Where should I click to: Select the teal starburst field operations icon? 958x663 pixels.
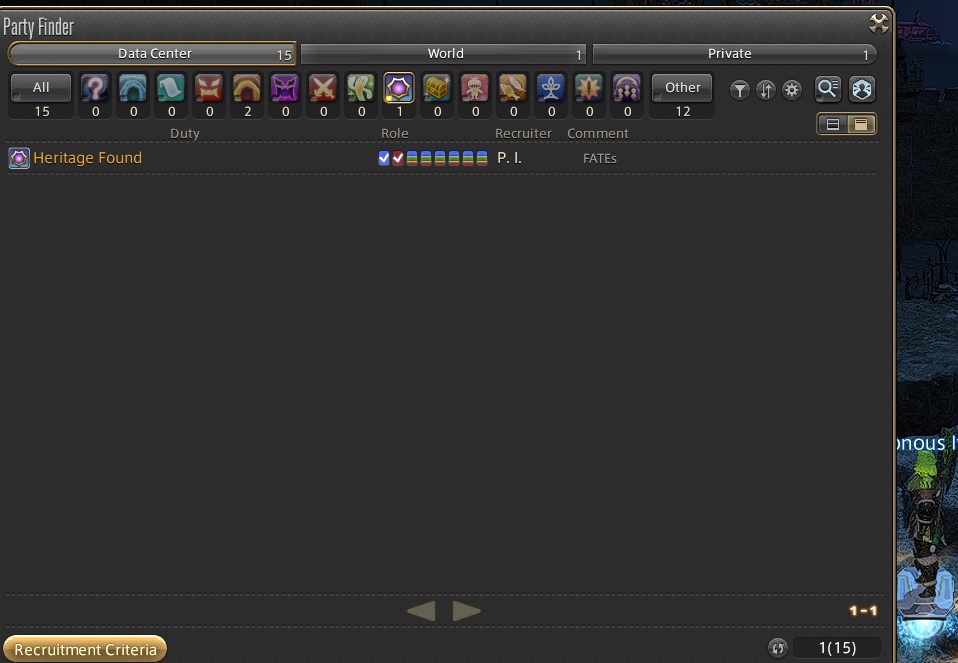pyautogui.click(x=589, y=89)
